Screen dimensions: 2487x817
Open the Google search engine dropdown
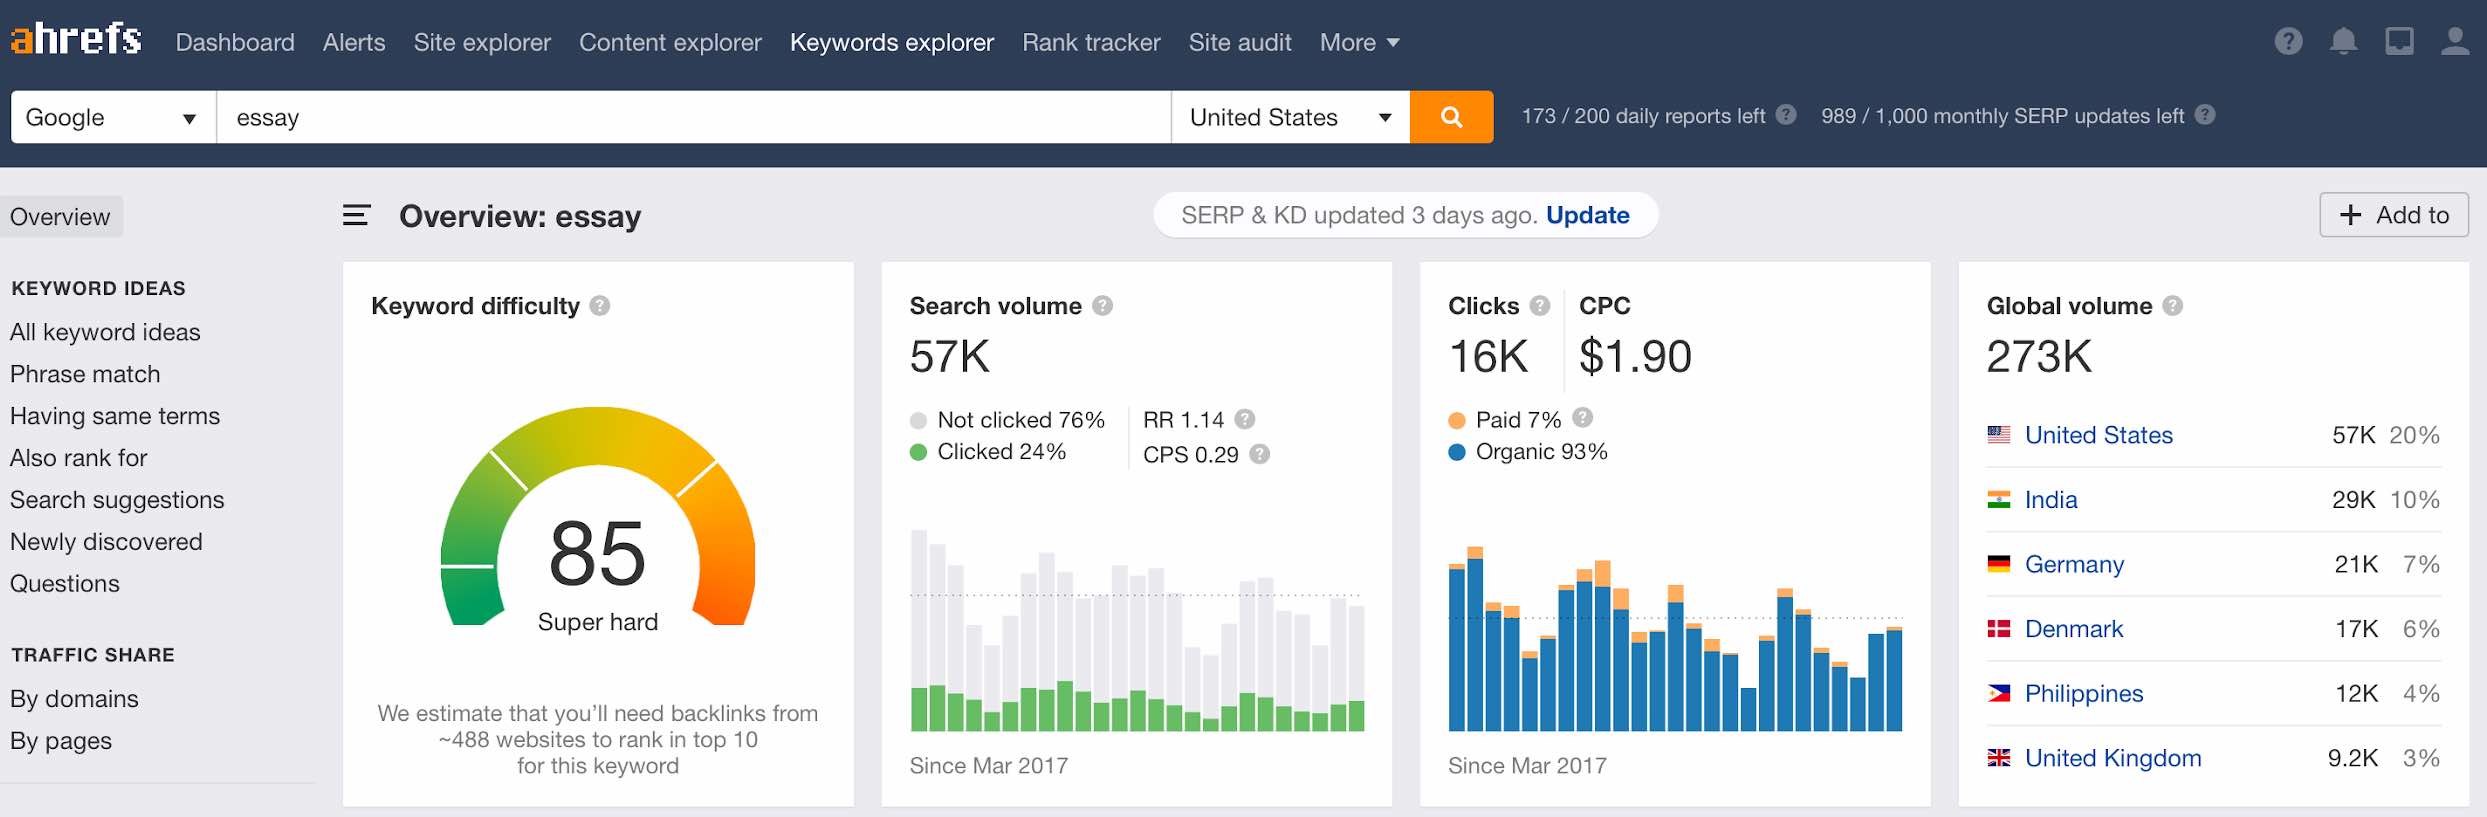(113, 117)
